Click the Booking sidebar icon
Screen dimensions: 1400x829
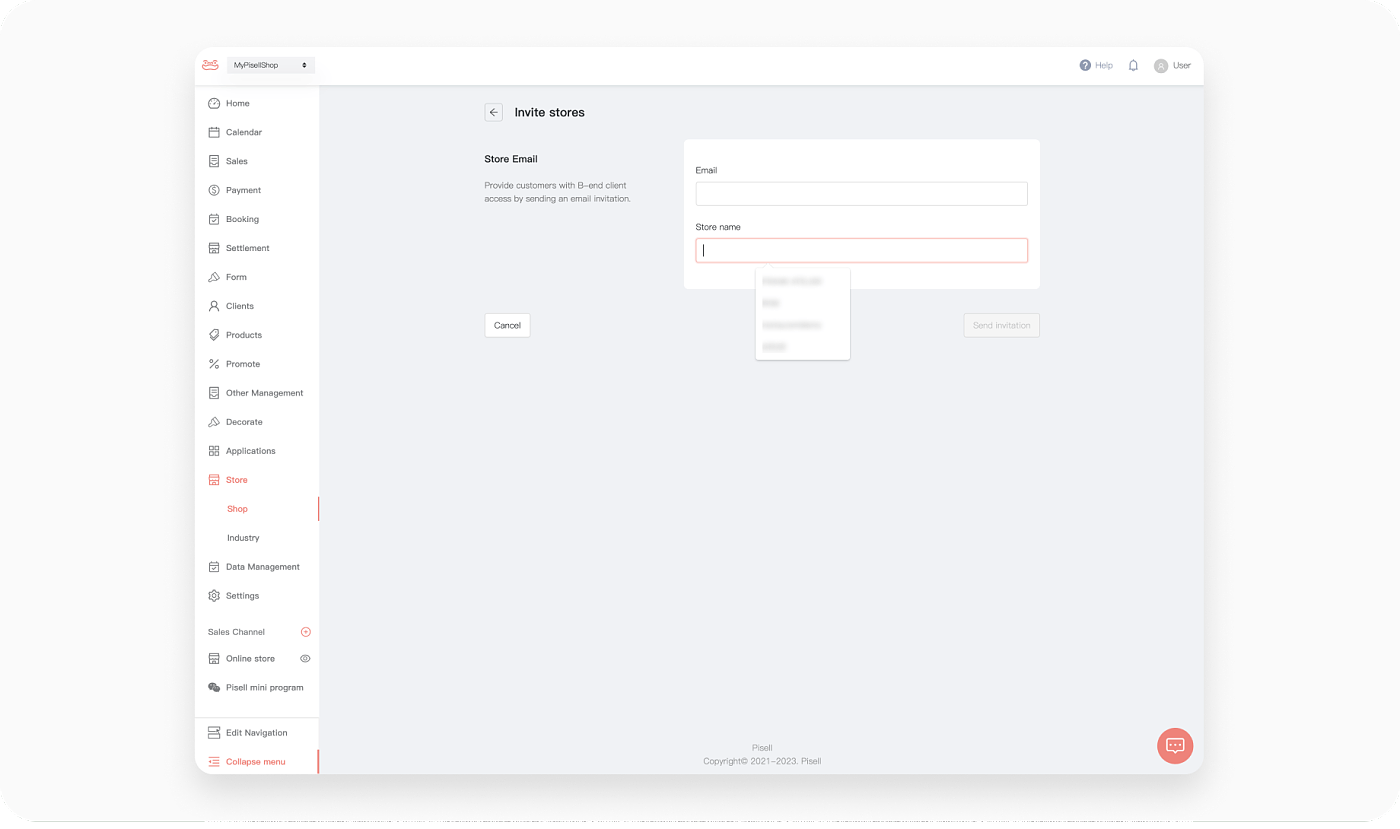[214, 219]
